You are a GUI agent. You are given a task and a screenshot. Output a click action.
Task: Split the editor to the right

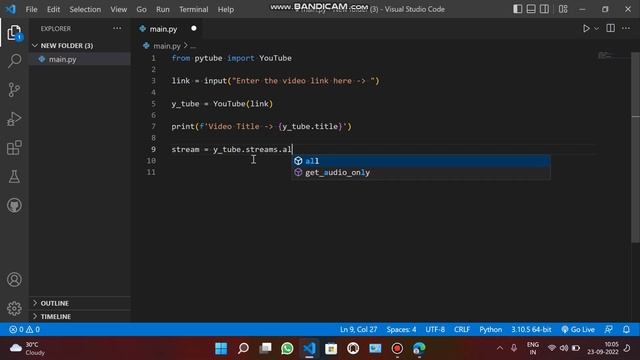point(611,28)
